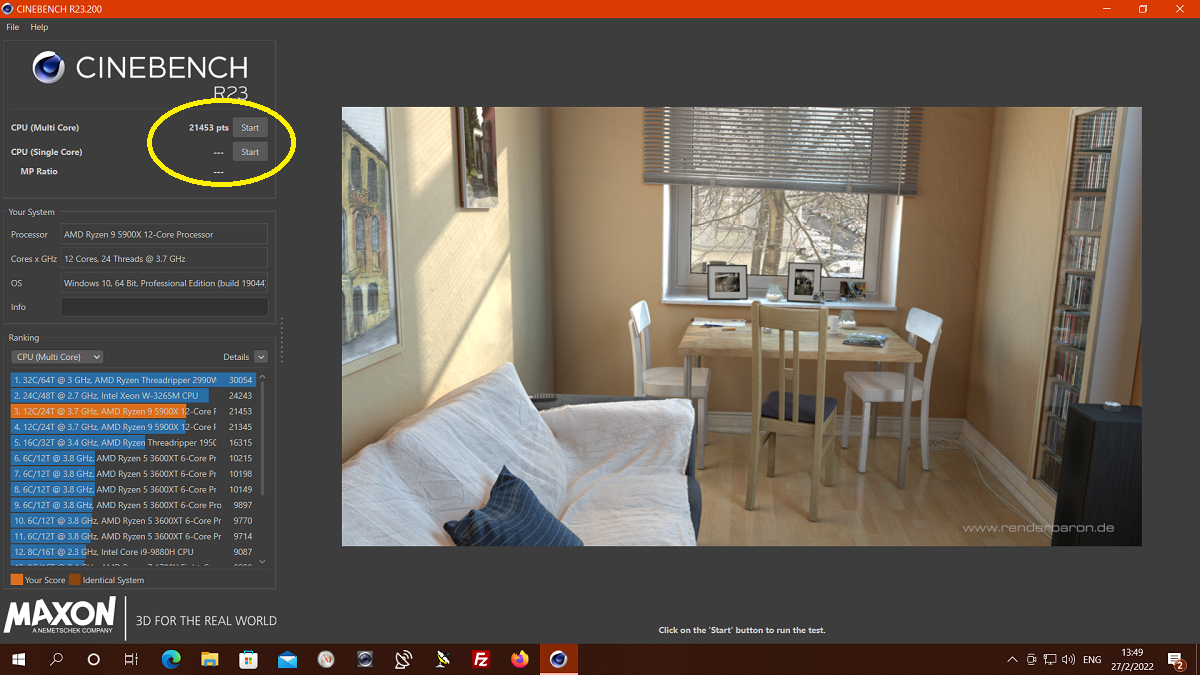Select ranking row 6 scoring 10215
Image resolution: width=1200 pixels, height=675 pixels.
pyautogui.click(x=132, y=458)
